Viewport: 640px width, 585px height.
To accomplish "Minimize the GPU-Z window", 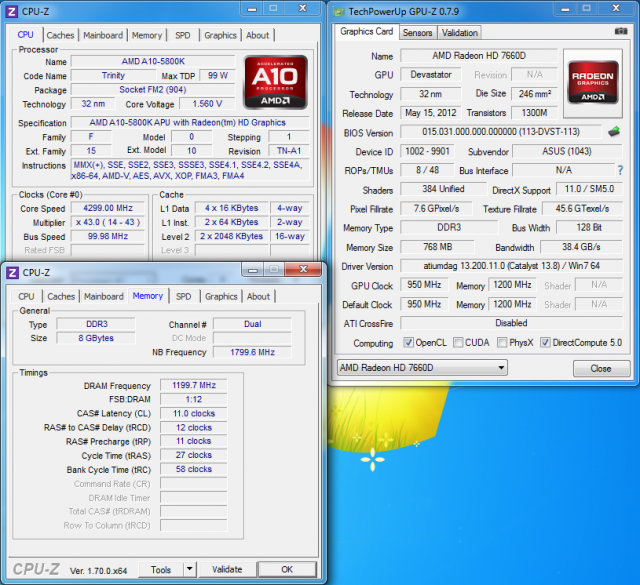I will 565,9.
